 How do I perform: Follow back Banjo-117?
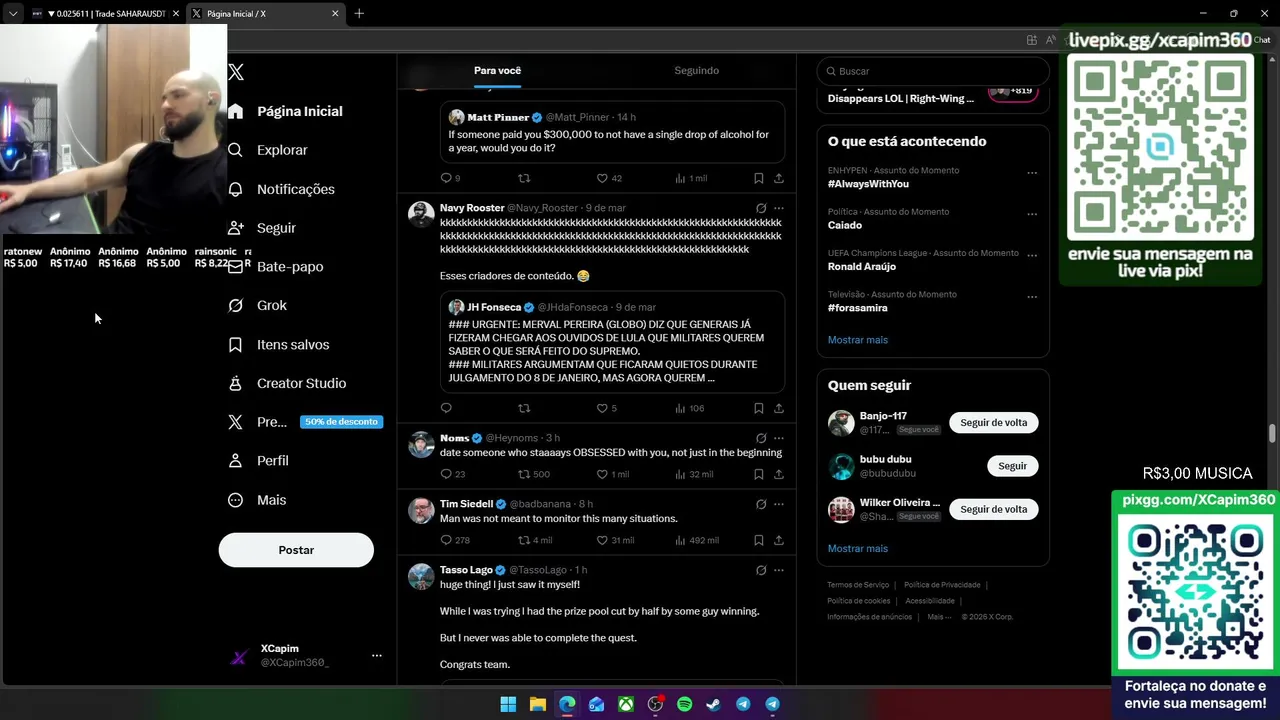[993, 423]
